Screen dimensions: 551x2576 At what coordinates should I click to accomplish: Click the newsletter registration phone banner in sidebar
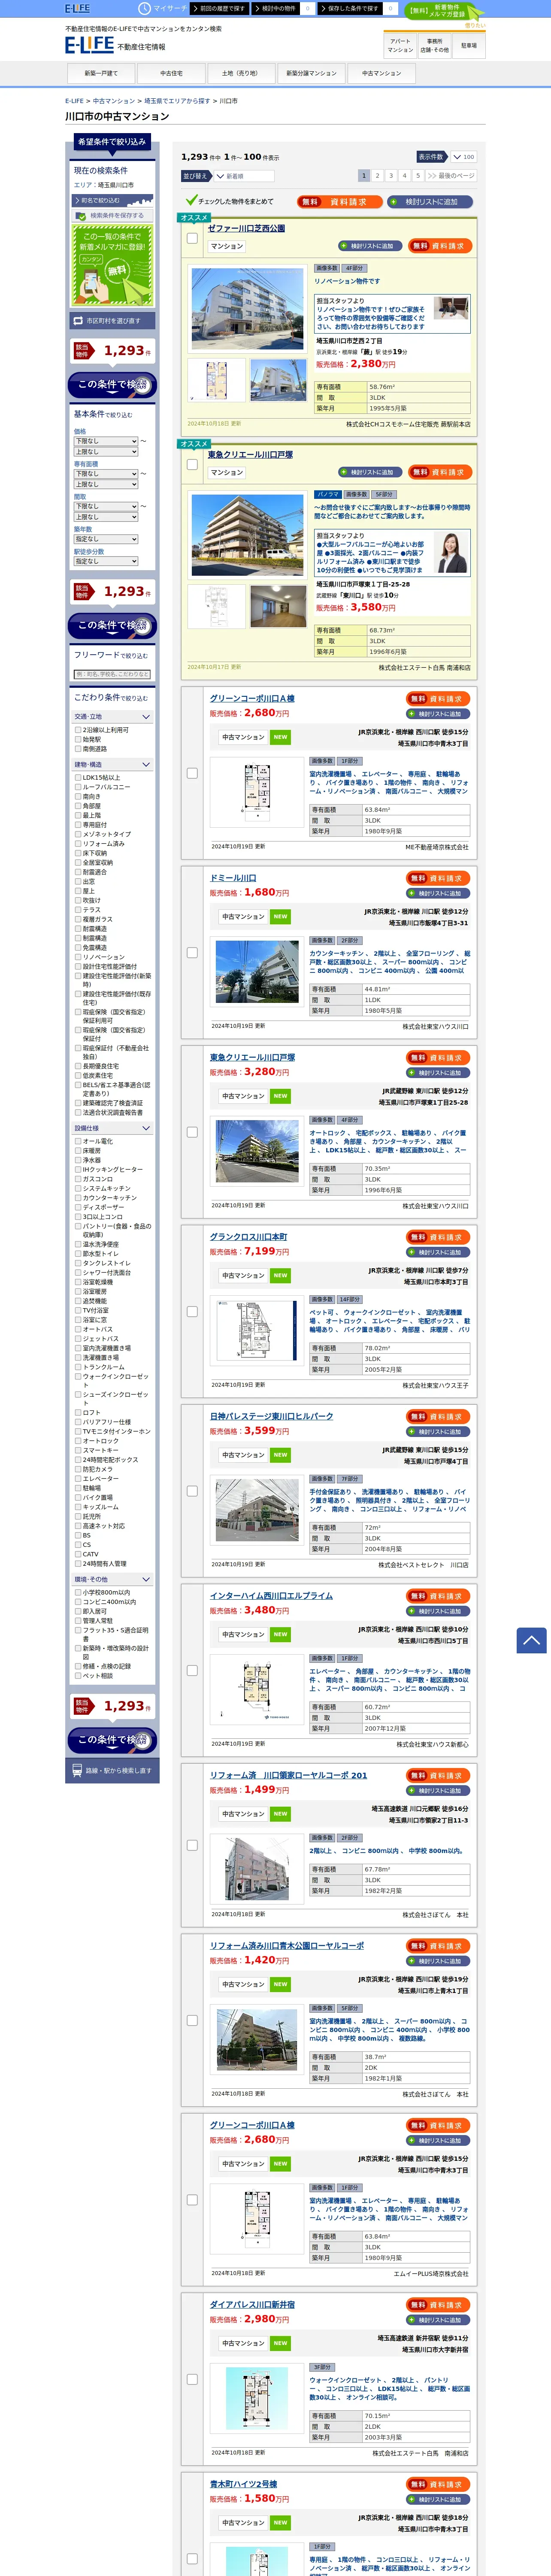(x=112, y=265)
